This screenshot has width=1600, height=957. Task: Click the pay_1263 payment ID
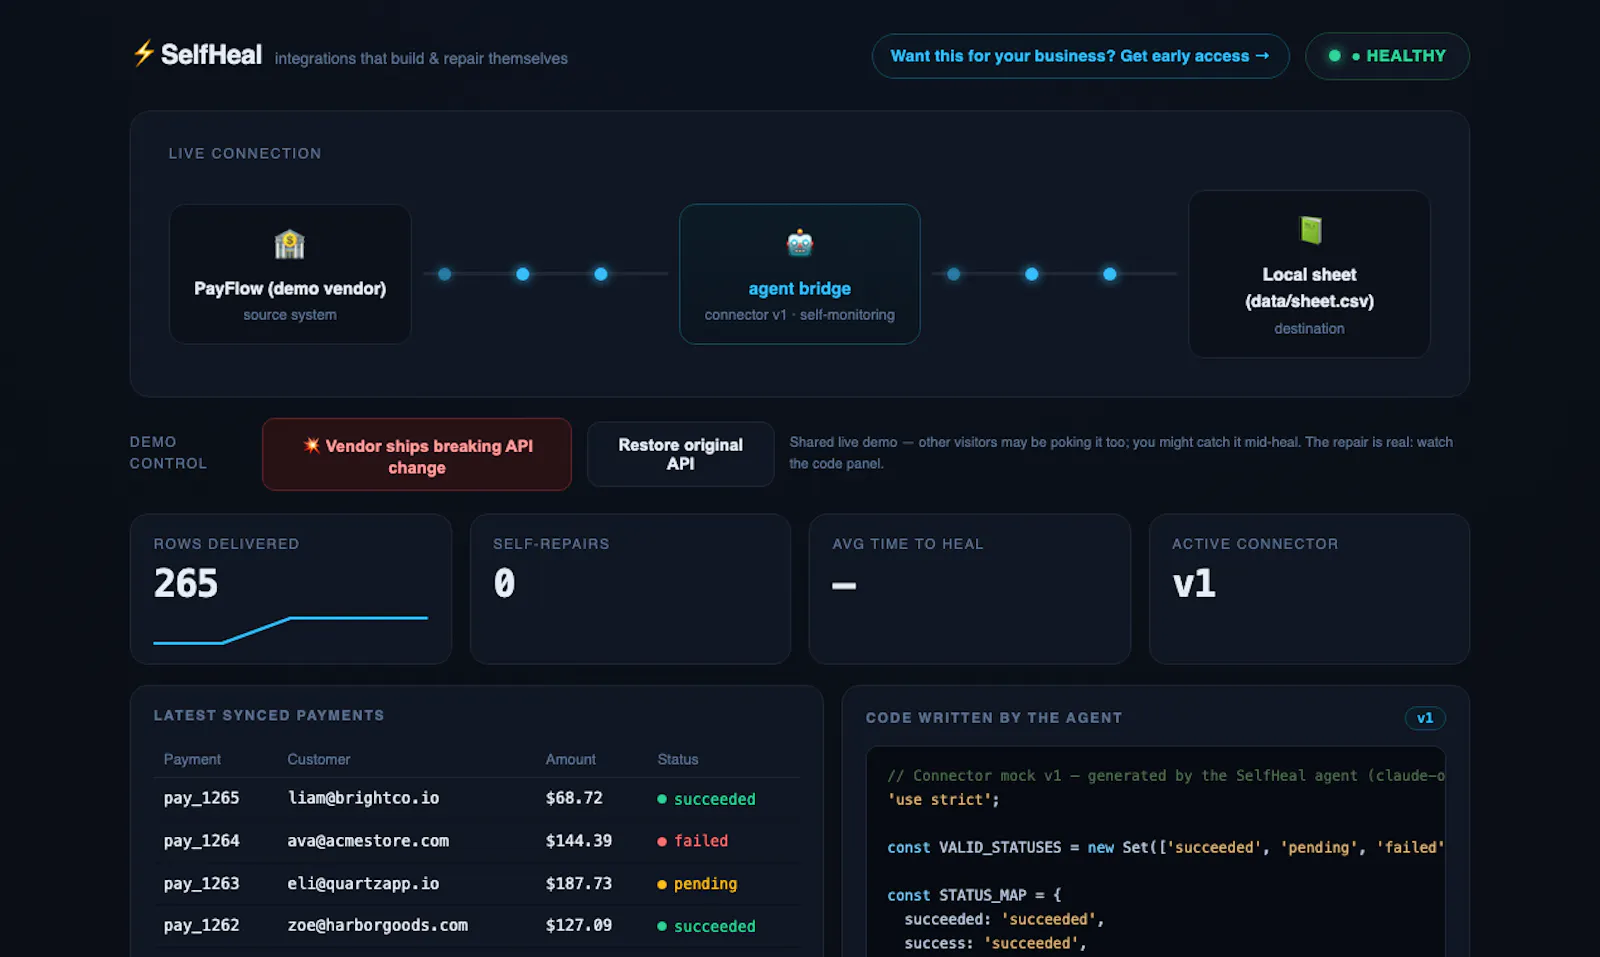[202, 884]
